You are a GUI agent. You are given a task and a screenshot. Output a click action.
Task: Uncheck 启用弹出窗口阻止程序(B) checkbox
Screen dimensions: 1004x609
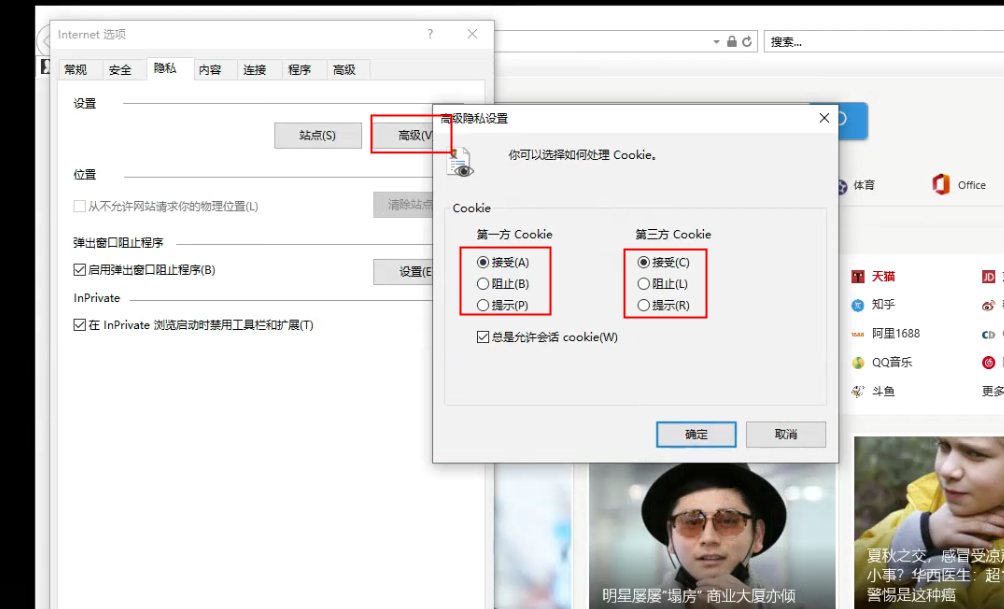(80, 270)
